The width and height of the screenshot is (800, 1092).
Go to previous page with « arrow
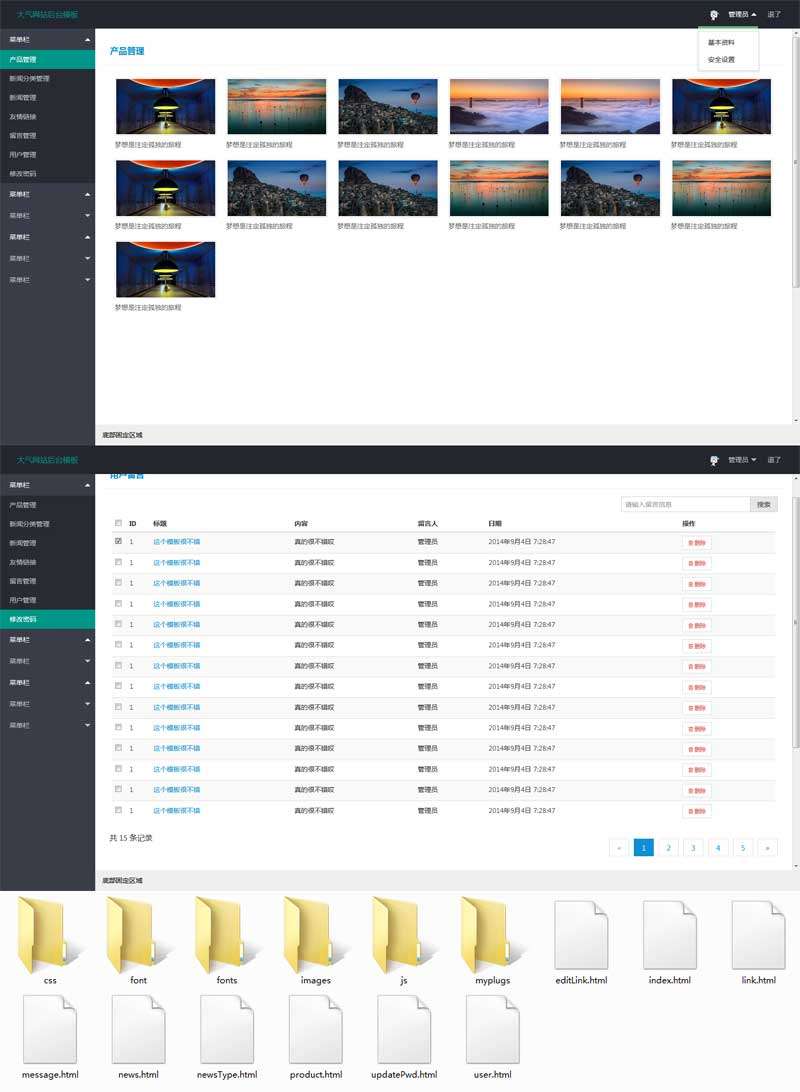[x=619, y=848]
